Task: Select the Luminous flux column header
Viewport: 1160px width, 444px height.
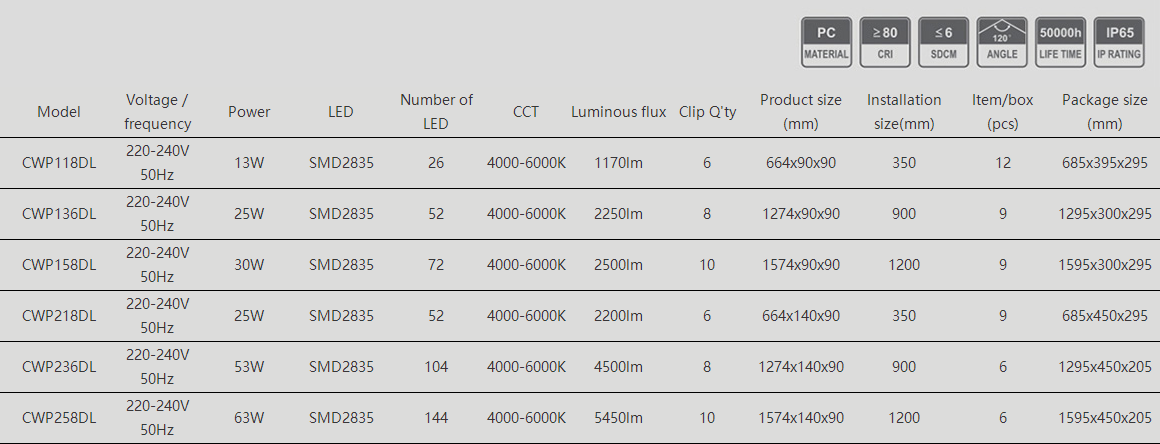Action: (618, 112)
